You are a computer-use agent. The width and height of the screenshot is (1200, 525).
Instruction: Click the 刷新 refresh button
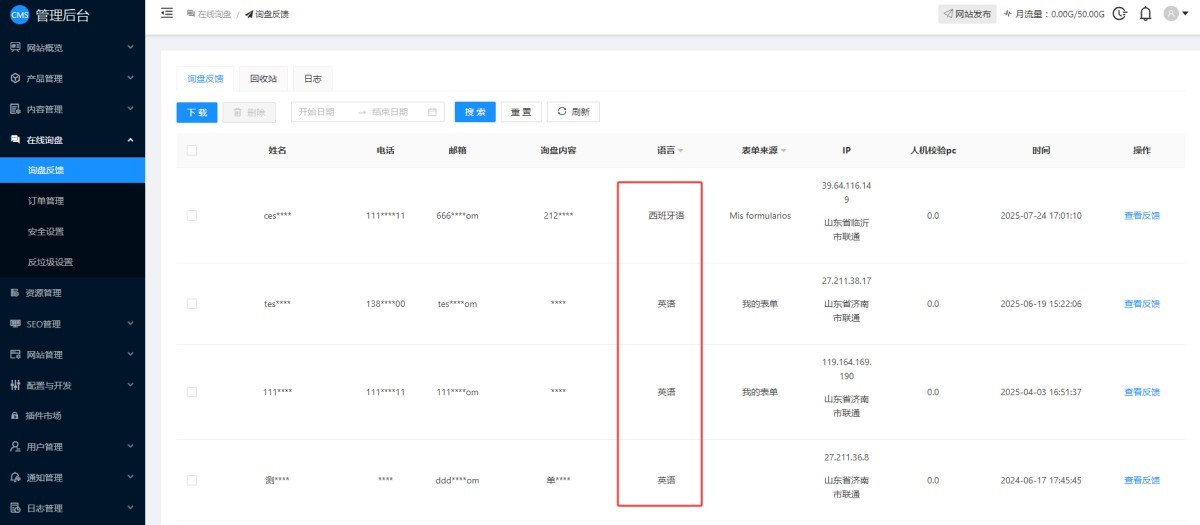pyautogui.click(x=573, y=112)
